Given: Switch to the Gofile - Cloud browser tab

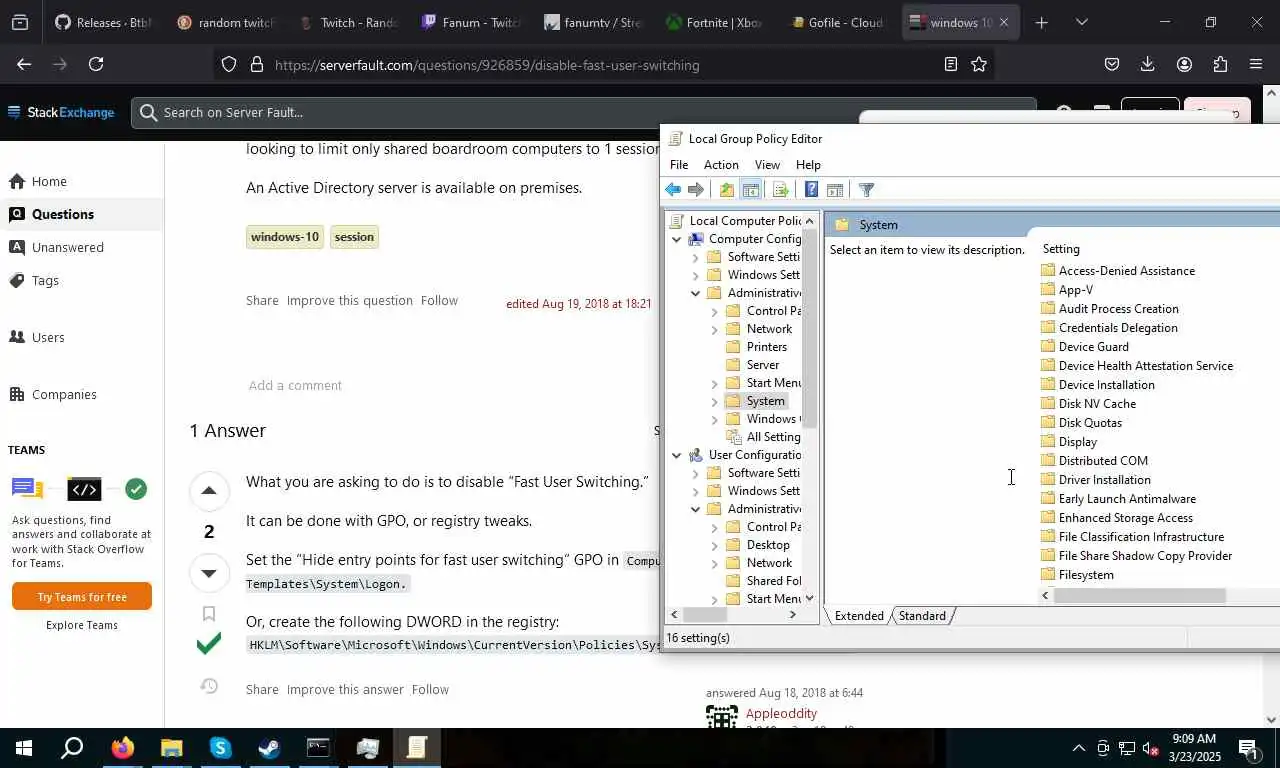Looking at the screenshot, I should coord(836,22).
